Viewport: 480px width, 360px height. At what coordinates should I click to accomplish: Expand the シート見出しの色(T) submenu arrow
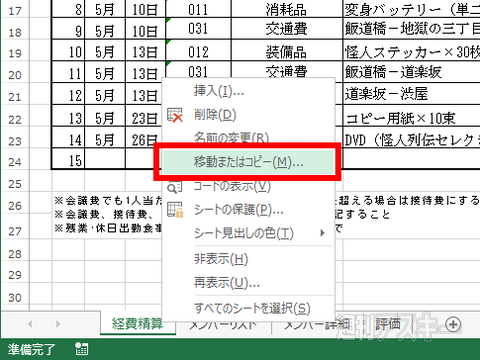click(322, 233)
